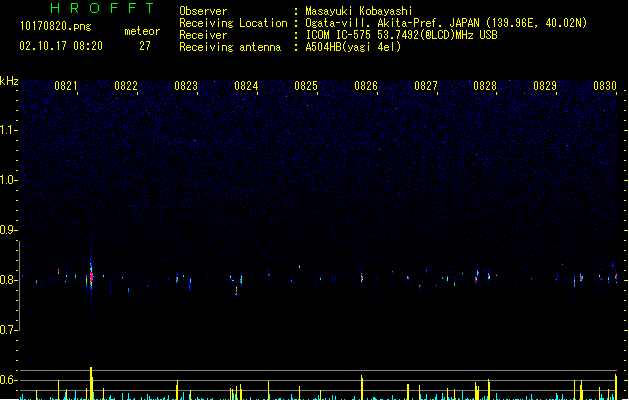Click the 0.9 kHz axis label
The width and height of the screenshot is (629, 400).
[8, 229]
